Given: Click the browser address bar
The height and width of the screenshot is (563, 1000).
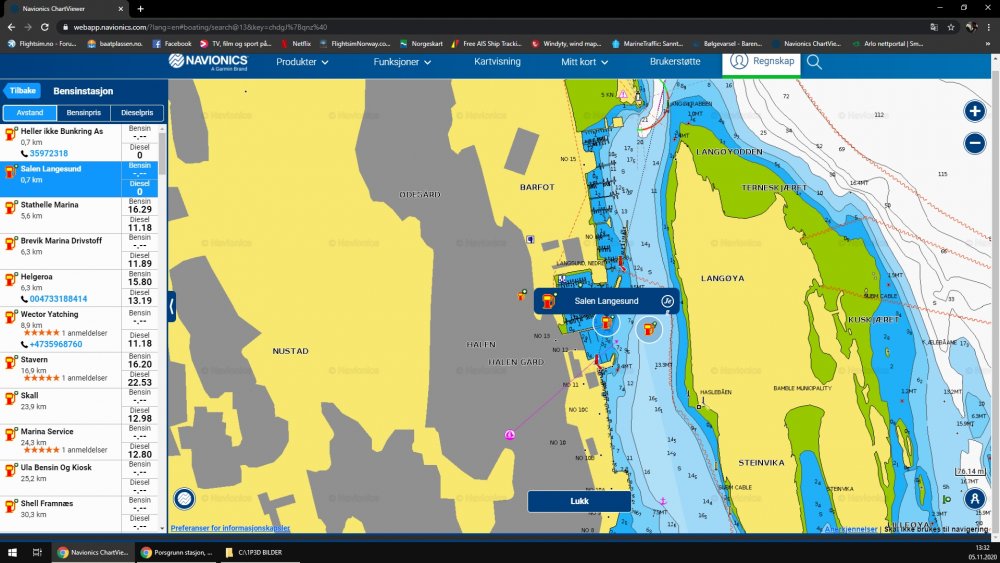Looking at the screenshot, I should (491, 27).
